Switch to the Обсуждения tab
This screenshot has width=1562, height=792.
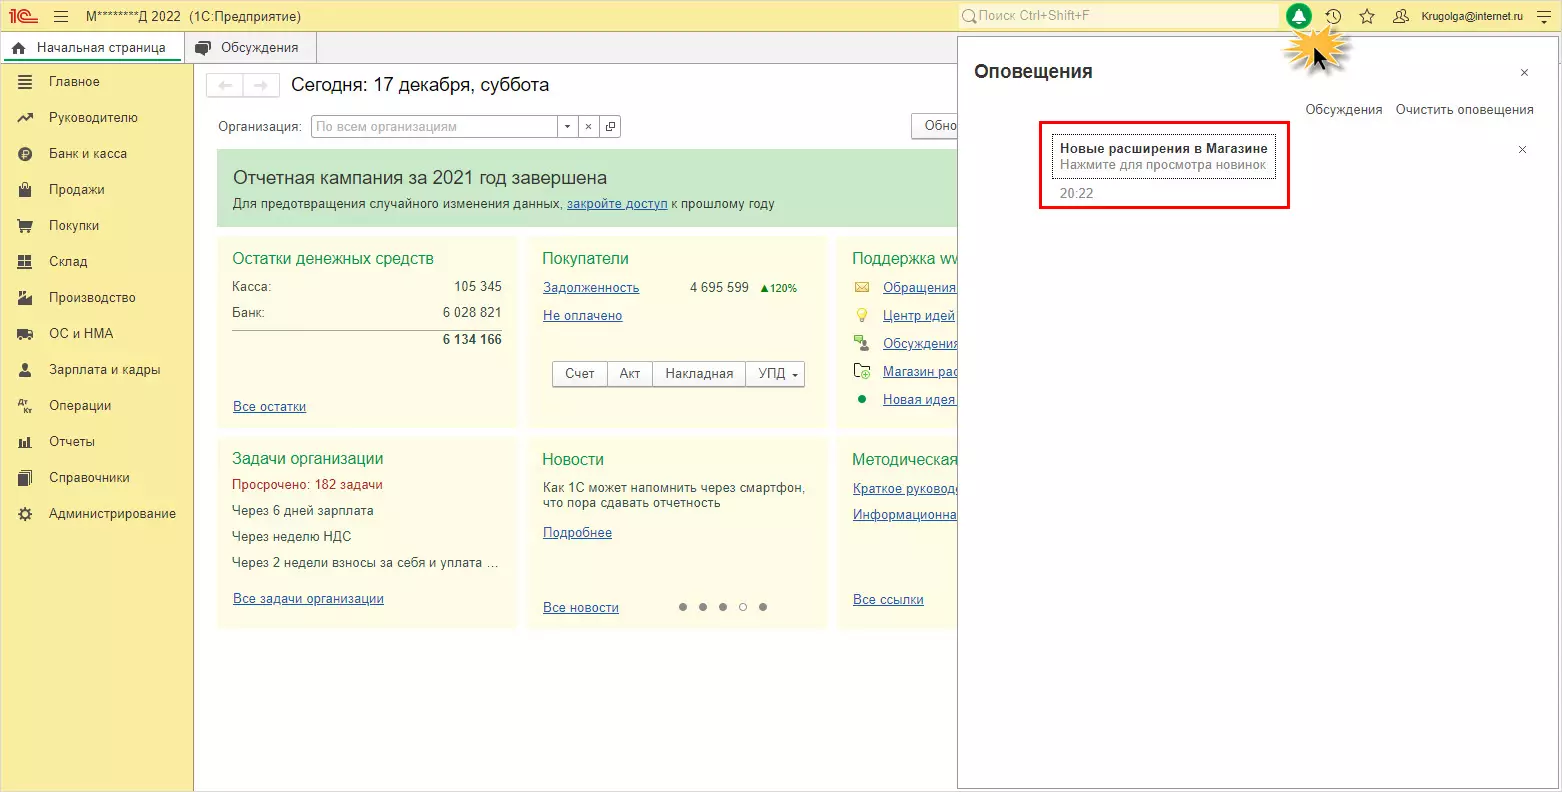pyautogui.click(x=248, y=47)
